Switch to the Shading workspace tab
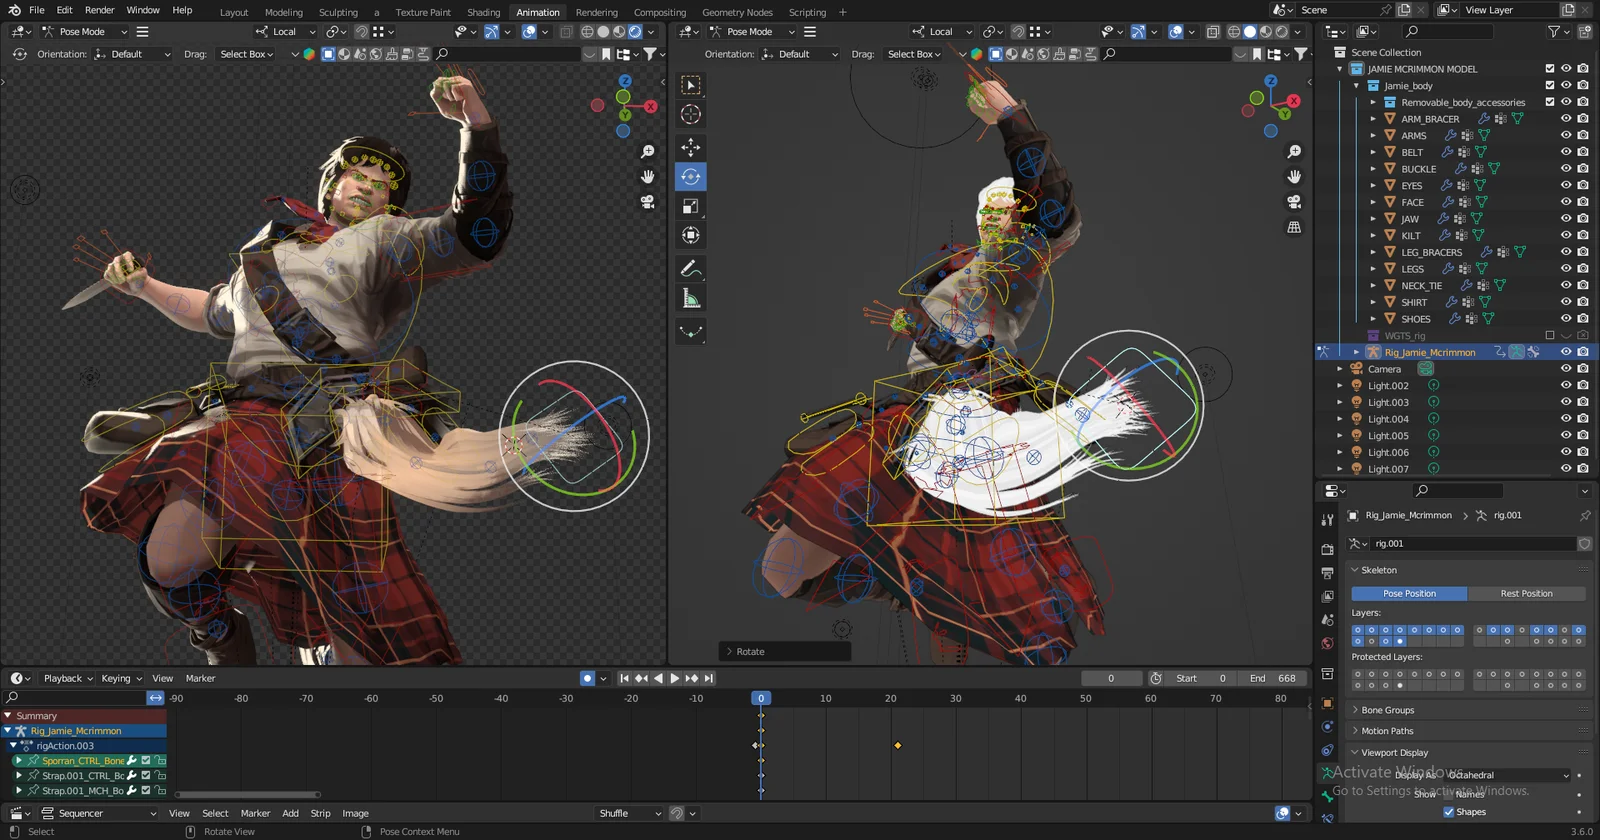This screenshot has width=1600, height=840. pos(484,12)
